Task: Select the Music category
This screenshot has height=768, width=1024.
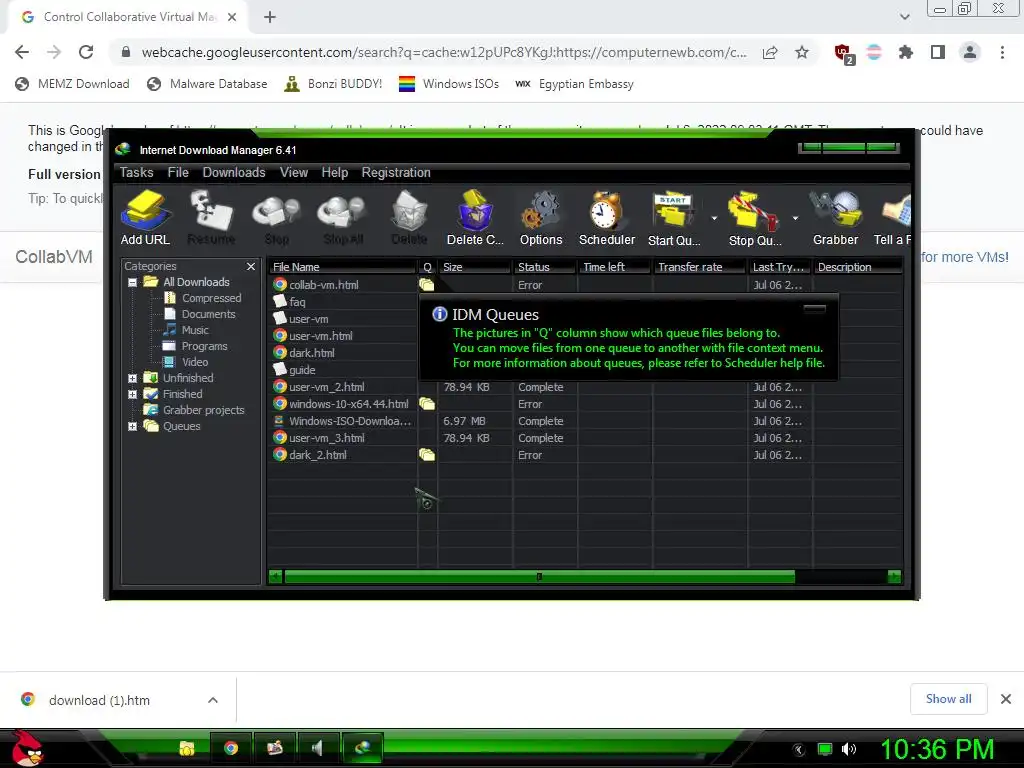Action: click(195, 330)
